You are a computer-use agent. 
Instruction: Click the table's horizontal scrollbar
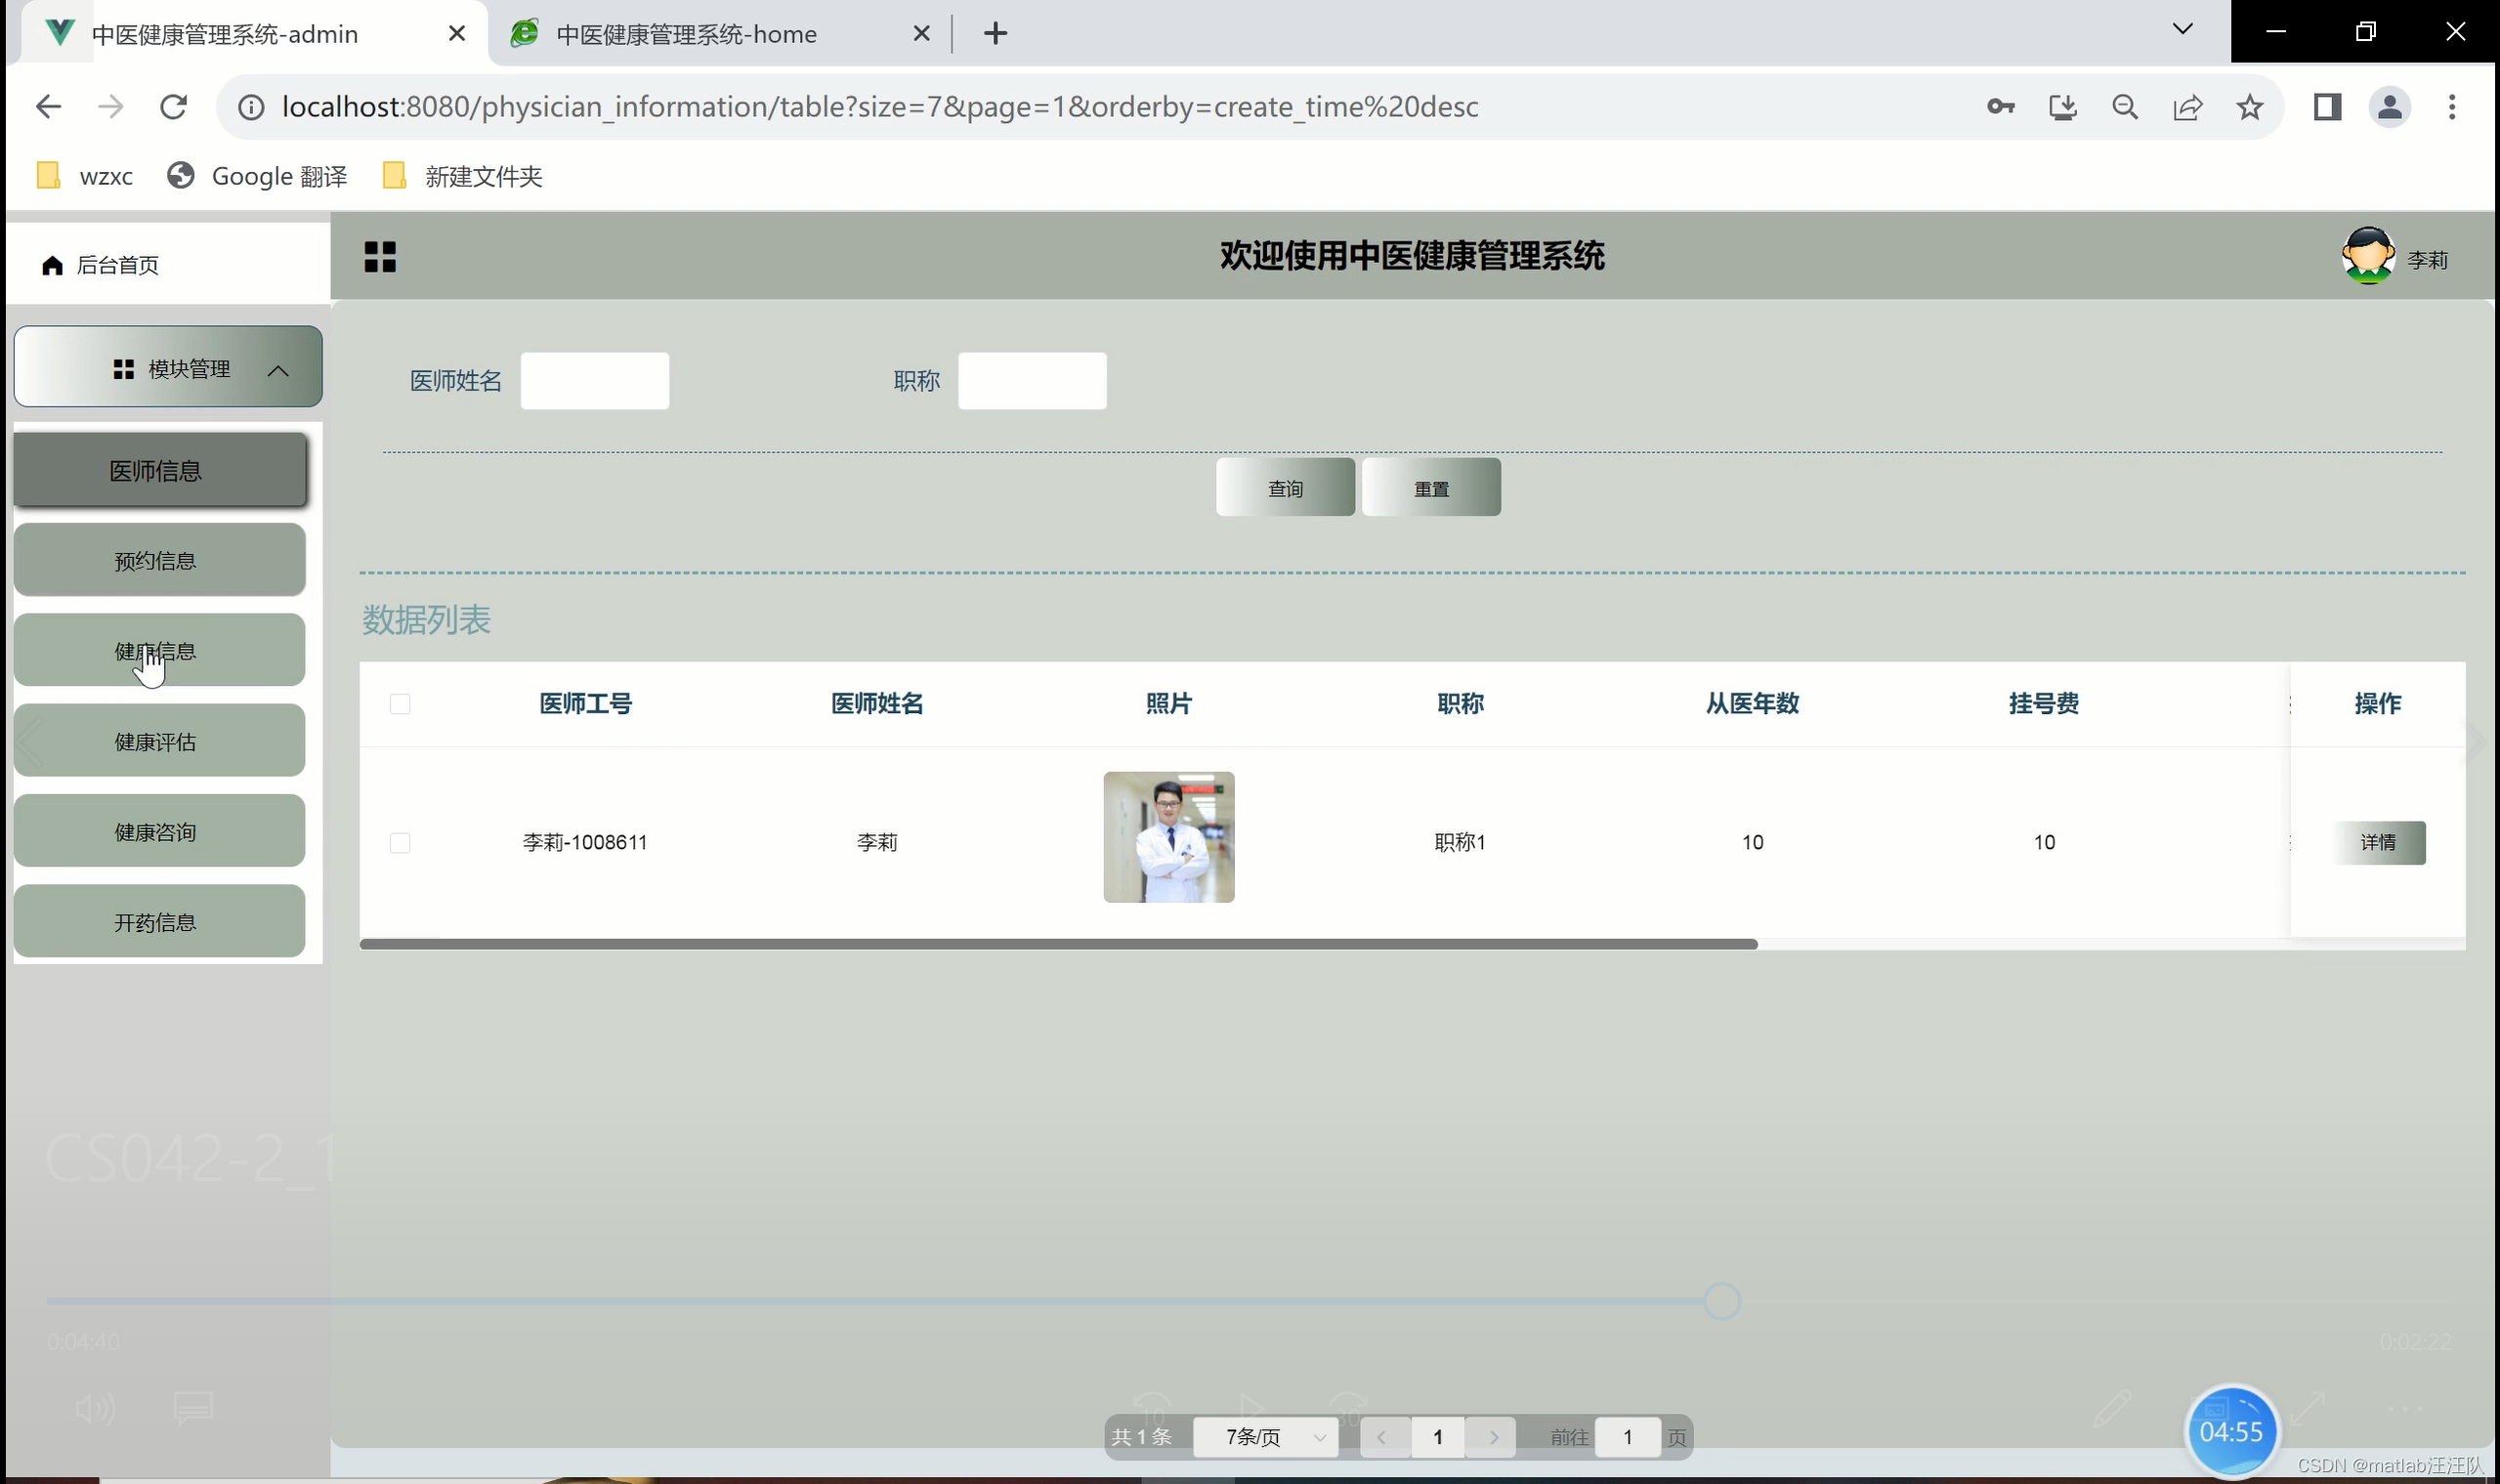pos(1058,944)
